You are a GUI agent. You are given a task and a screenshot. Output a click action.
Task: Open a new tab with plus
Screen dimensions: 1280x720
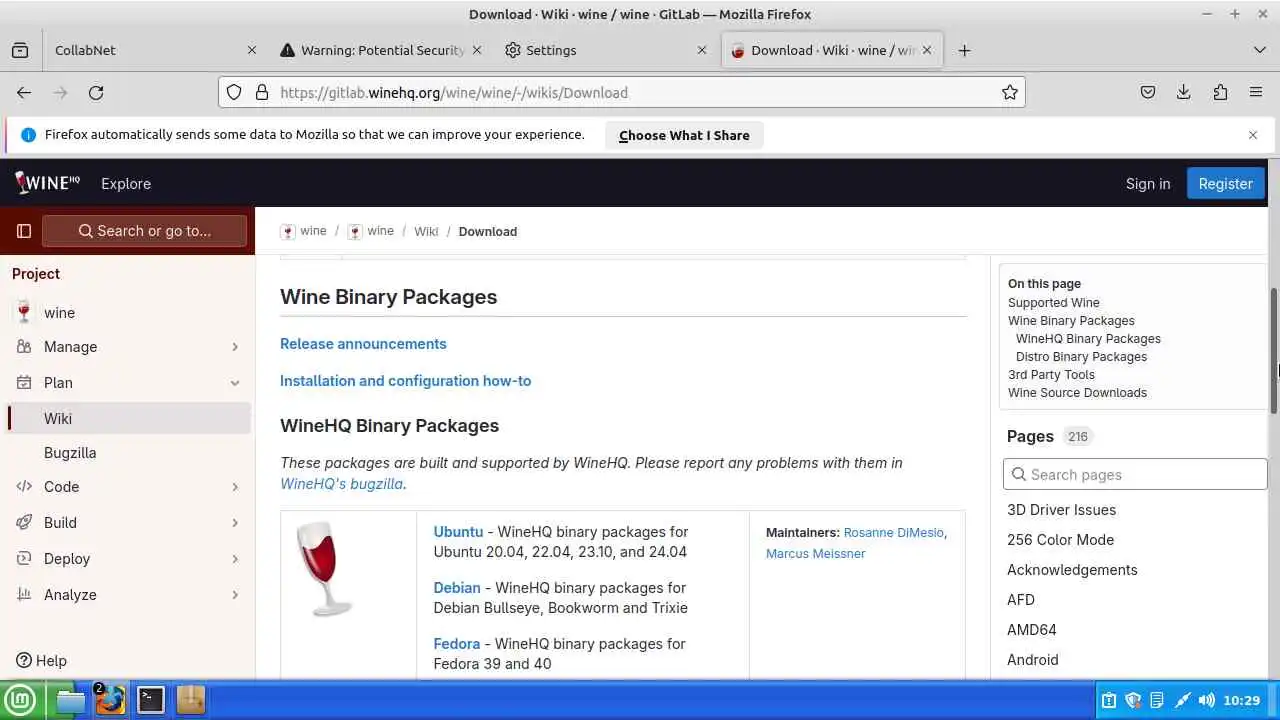(x=964, y=50)
